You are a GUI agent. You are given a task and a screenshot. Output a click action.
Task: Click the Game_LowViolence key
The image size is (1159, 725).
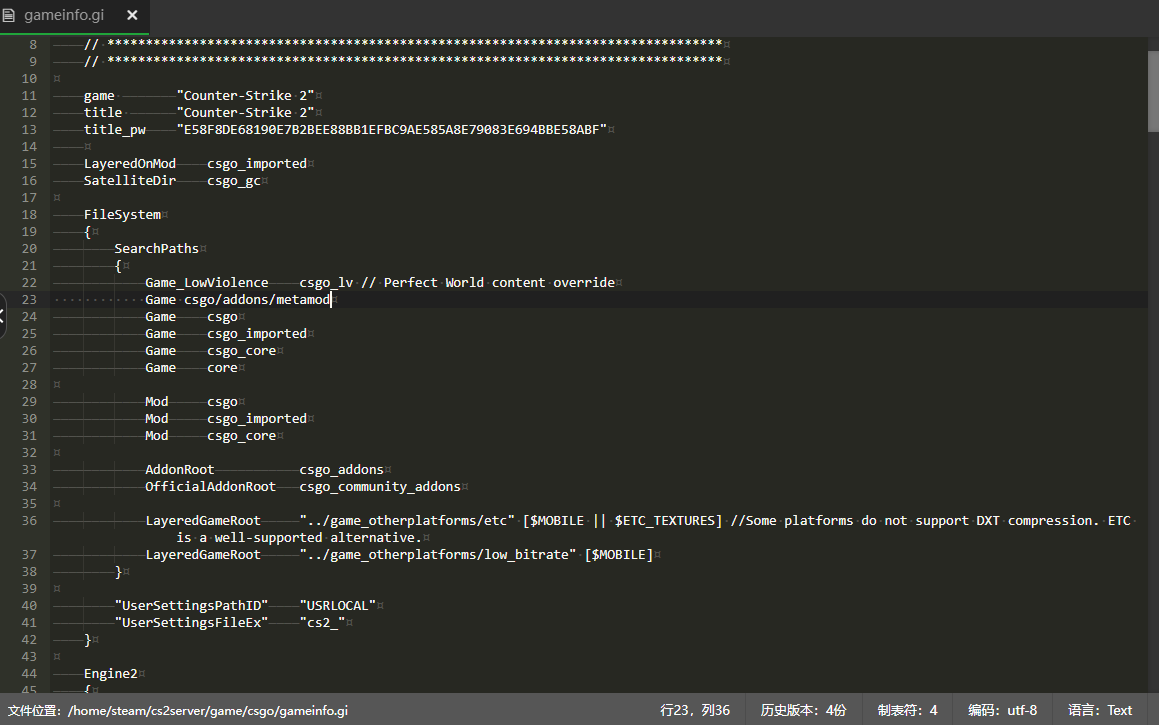pyautogui.click(x=207, y=282)
